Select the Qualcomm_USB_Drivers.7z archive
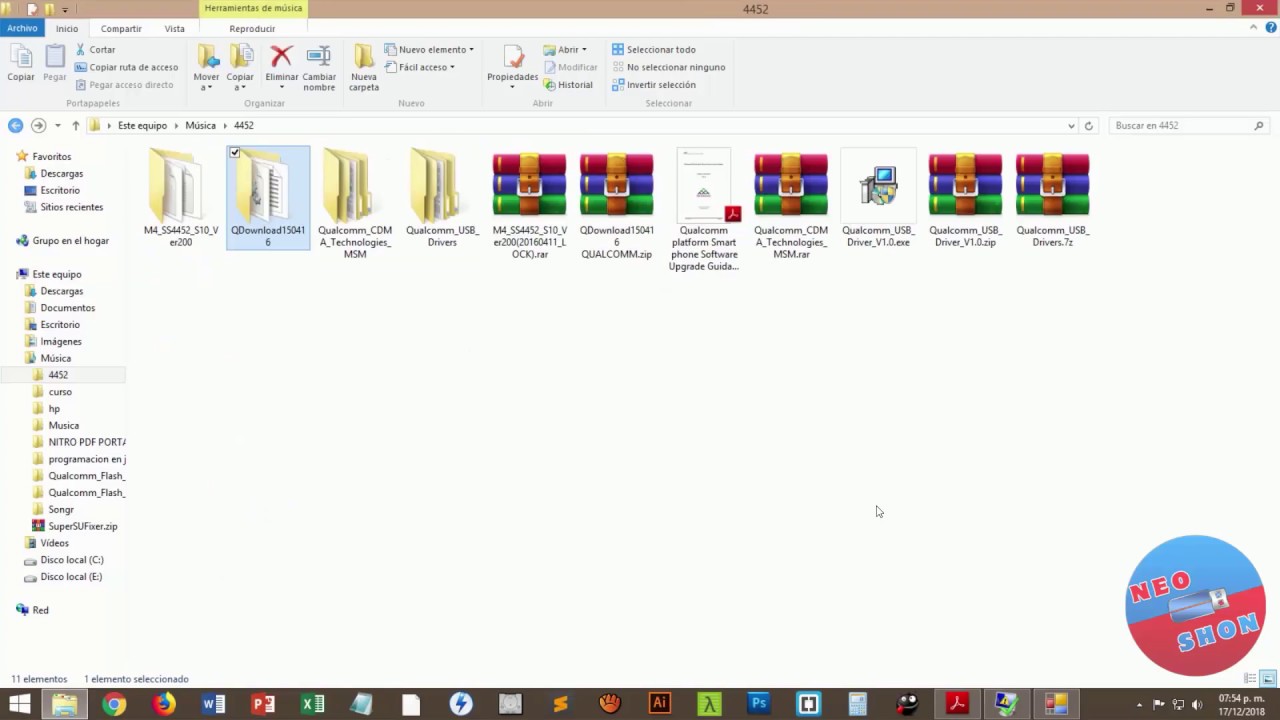The width and height of the screenshot is (1280, 720). pyautogui.click(x=1052, y=198)
